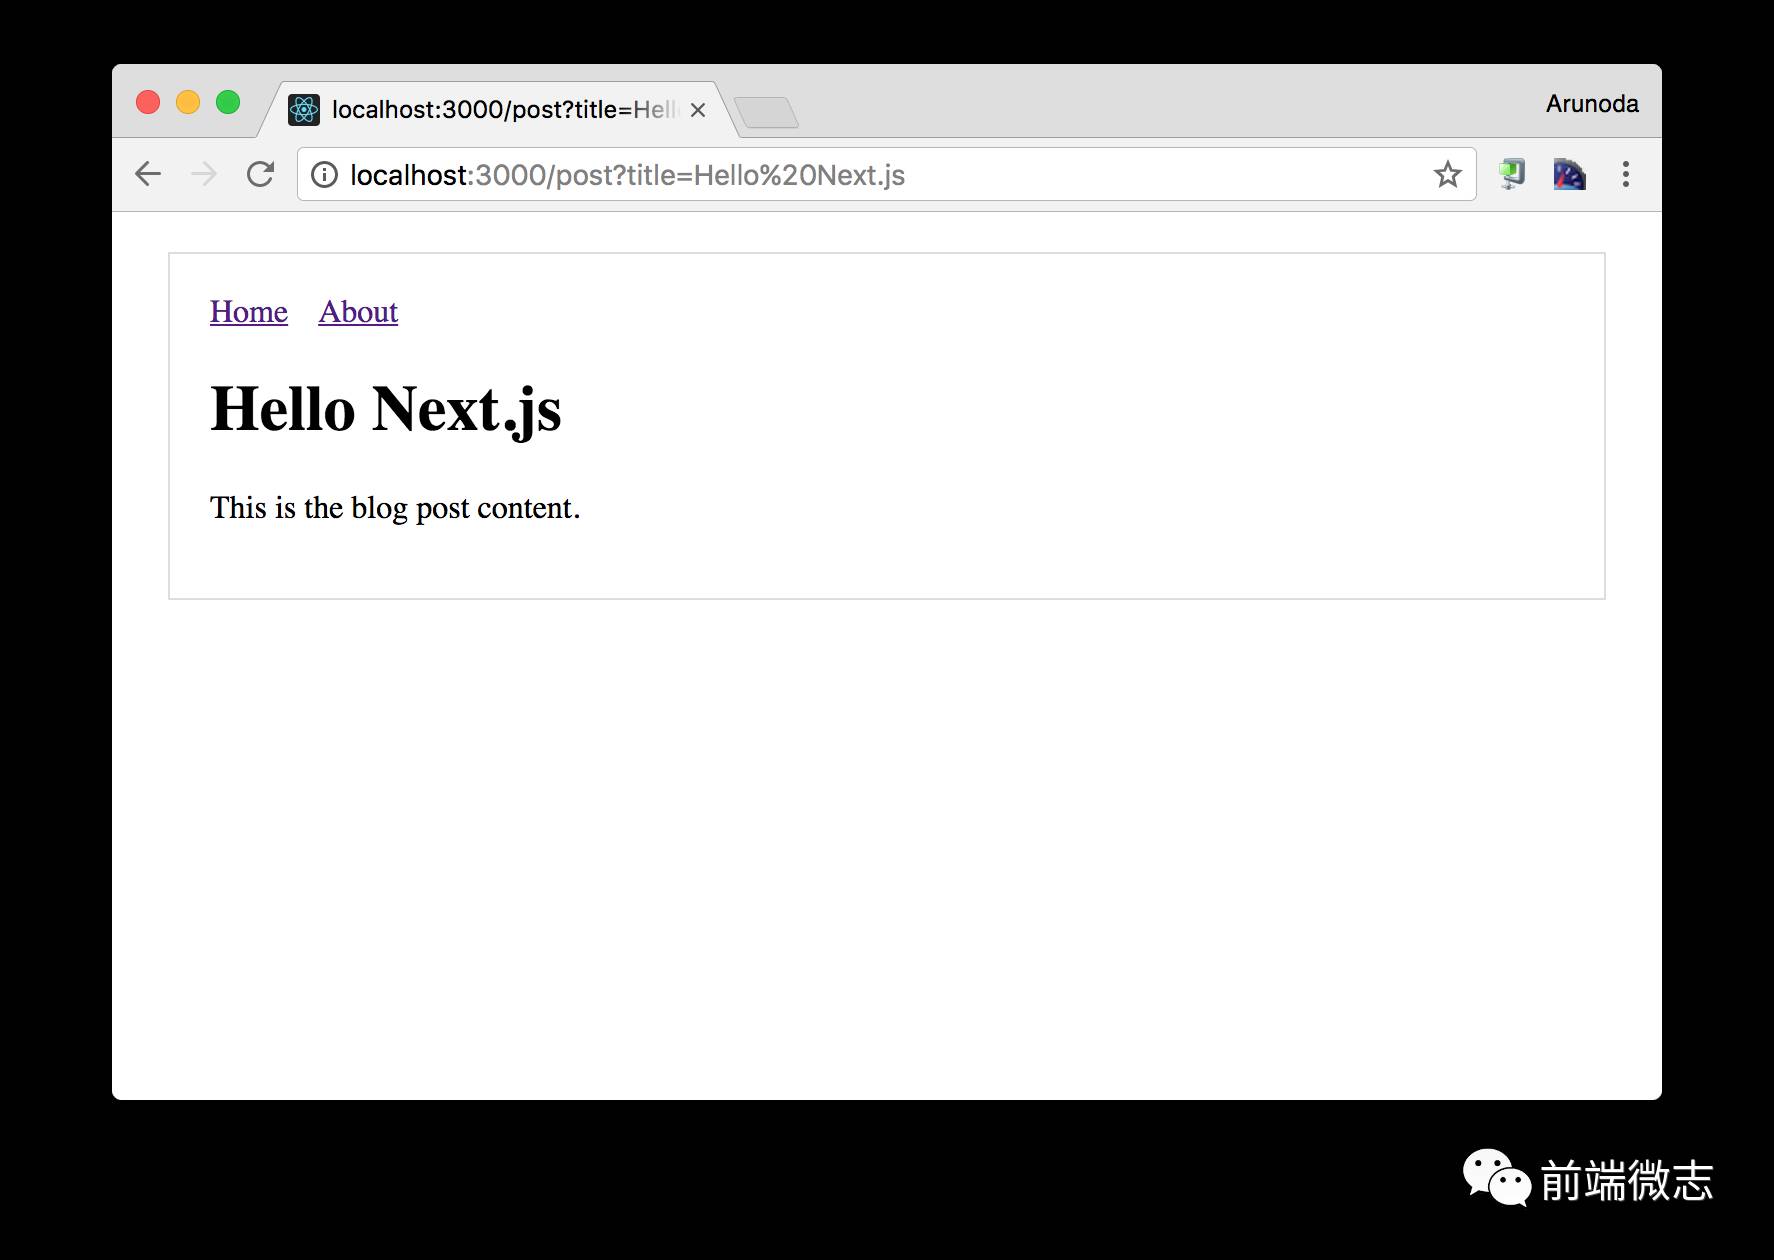This screenshot has width=1774, height=1260.
Task: Click the React favicon on the tab
Action: click(304, 110)
